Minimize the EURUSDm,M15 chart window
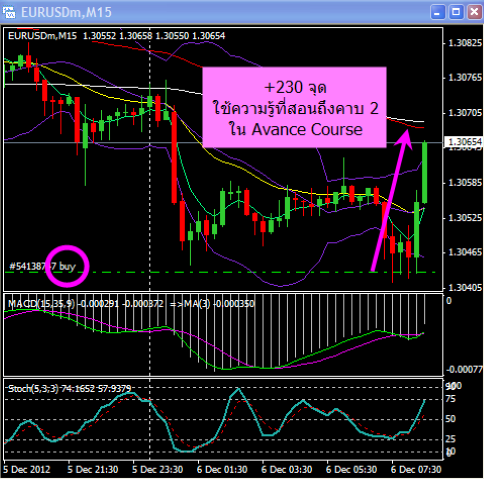484x480 pixels. 437,12
